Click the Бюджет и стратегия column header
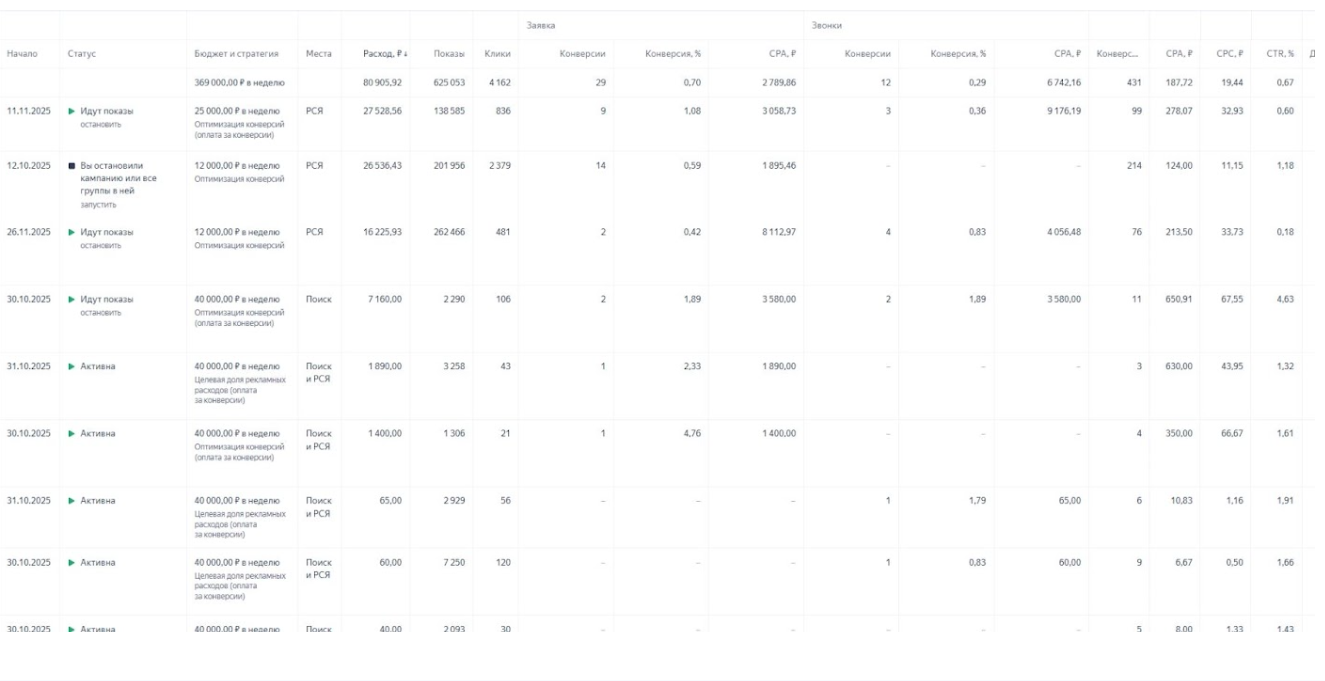 (236, 54)
